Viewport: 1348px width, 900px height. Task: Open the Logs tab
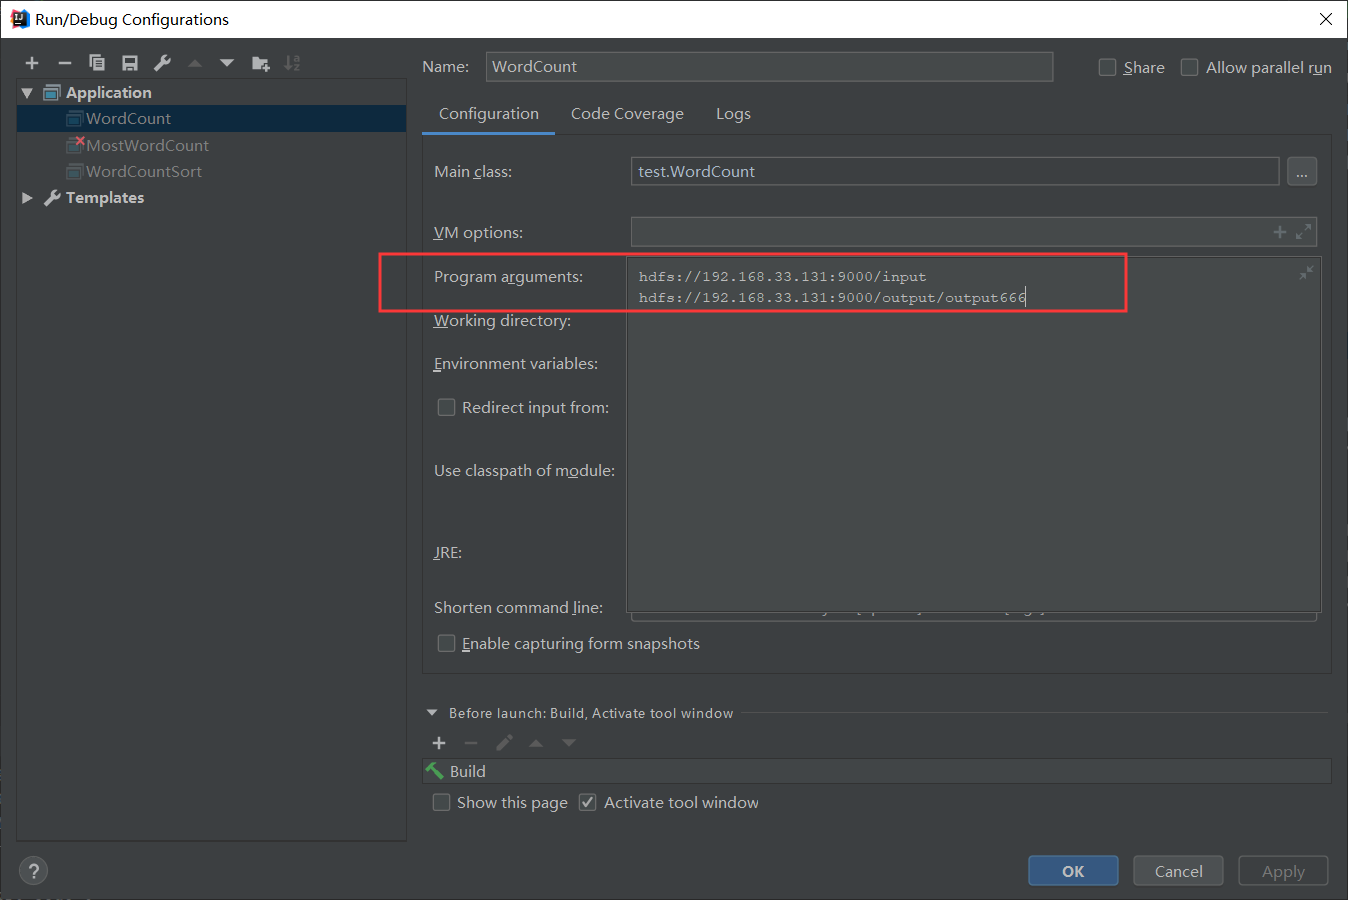pos(733,114)
